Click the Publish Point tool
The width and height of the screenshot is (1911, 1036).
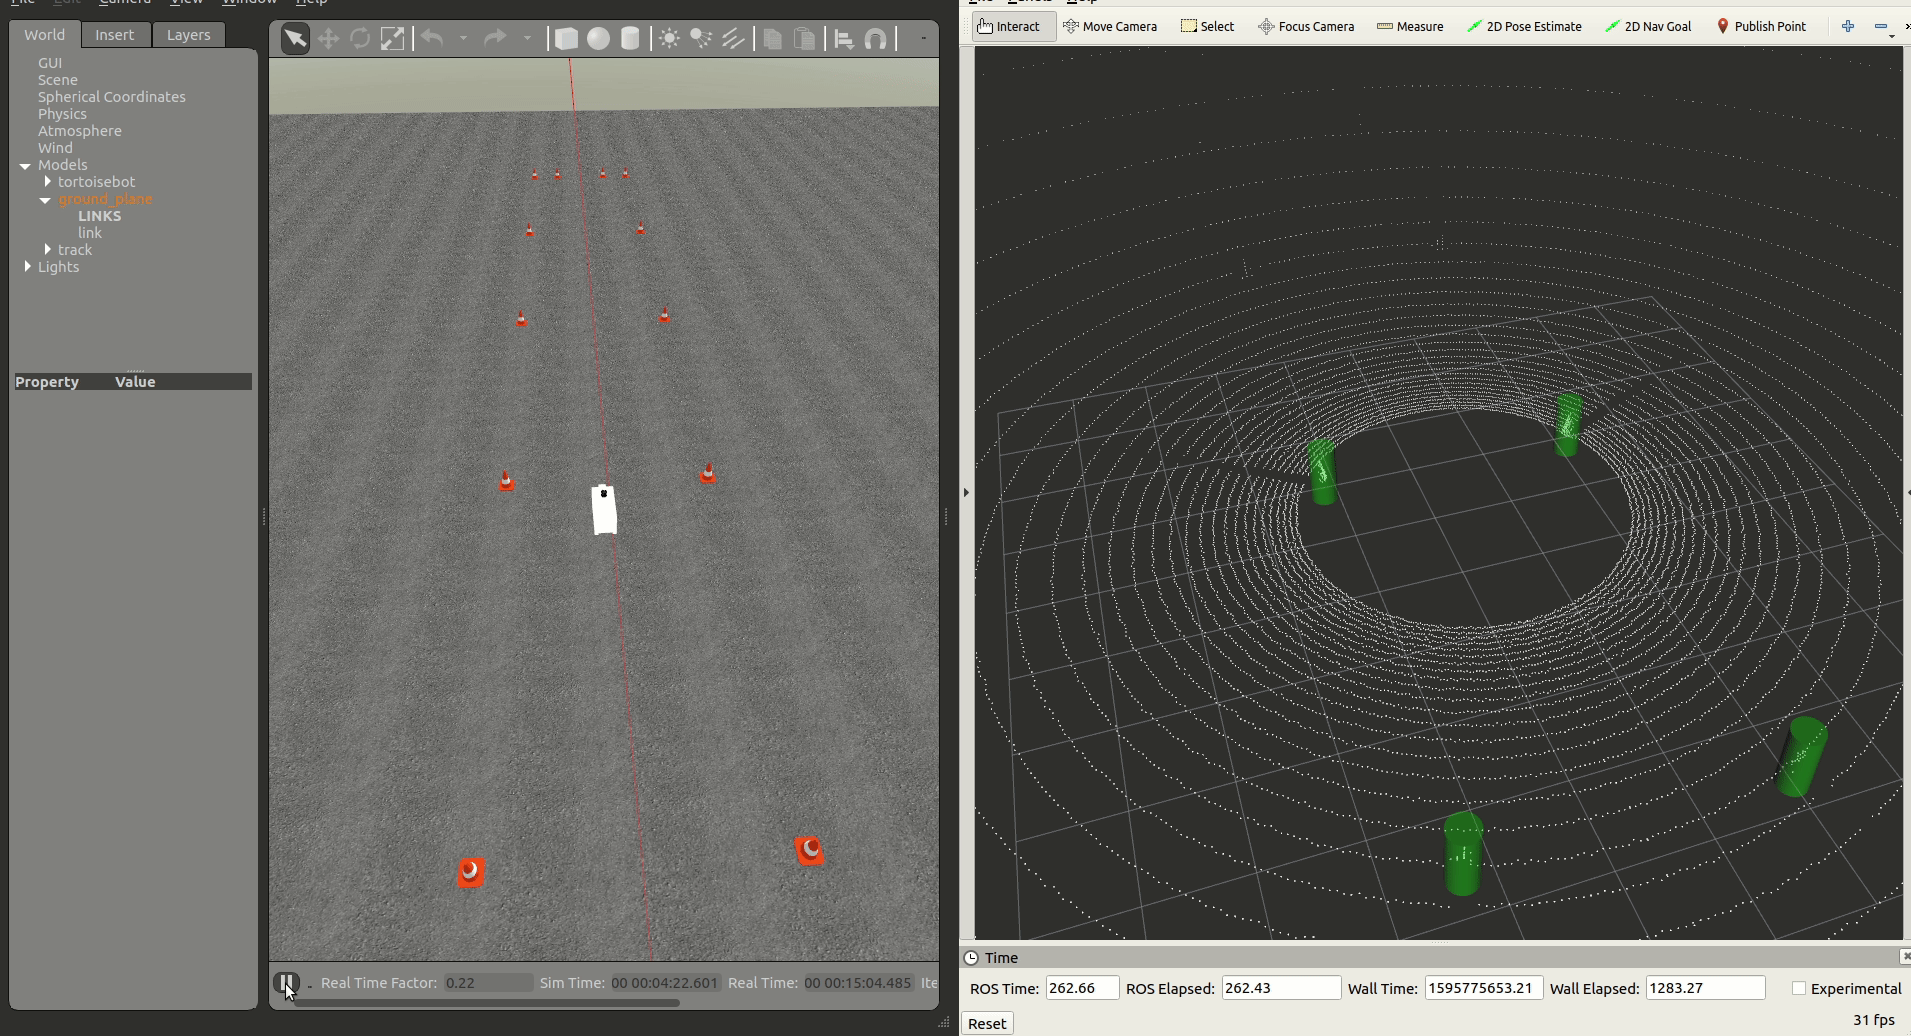coord(1761,26)
